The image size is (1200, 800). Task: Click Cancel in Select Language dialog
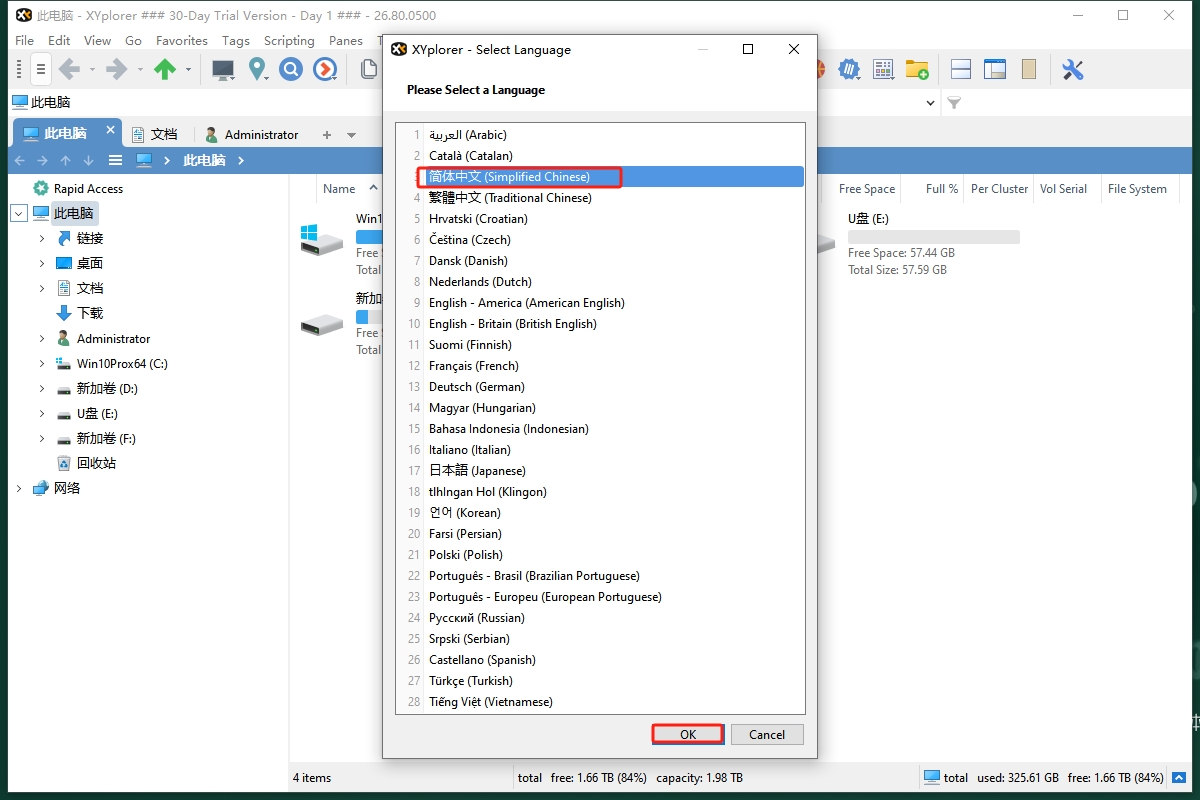tap(766, 734)
